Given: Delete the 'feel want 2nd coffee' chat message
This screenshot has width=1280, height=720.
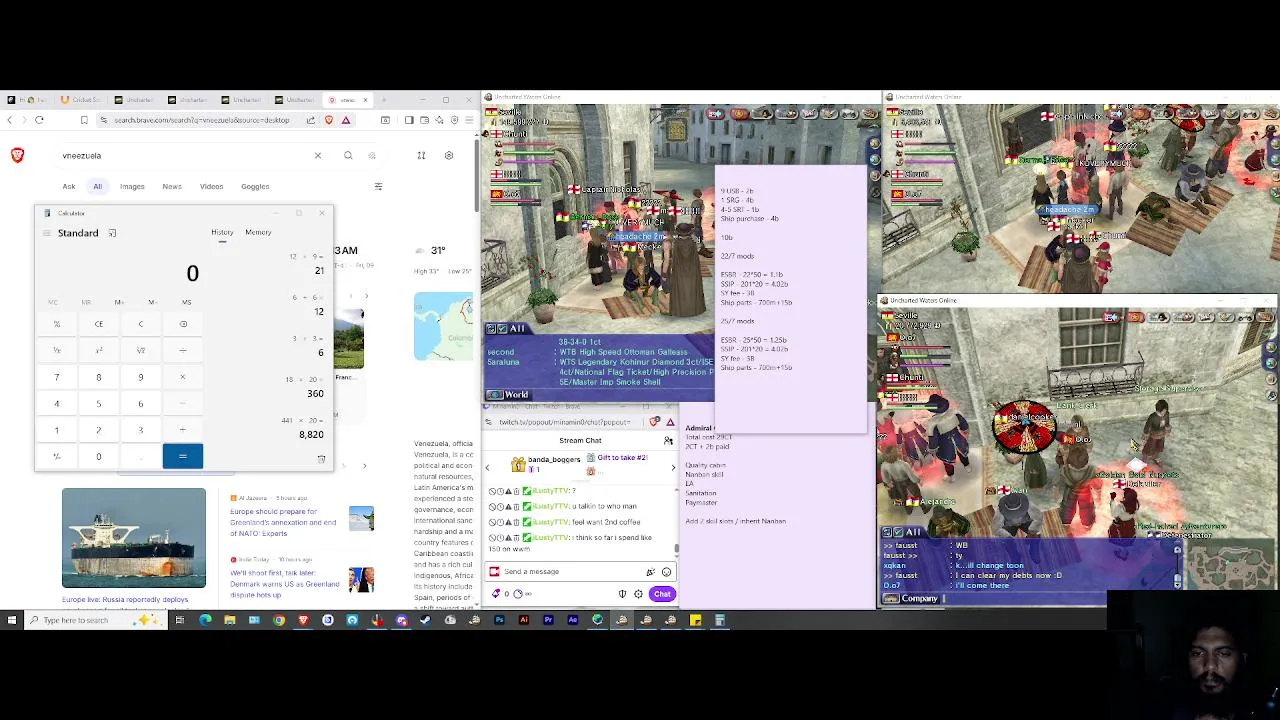Looking at the screenshot, I should point(517,522).
